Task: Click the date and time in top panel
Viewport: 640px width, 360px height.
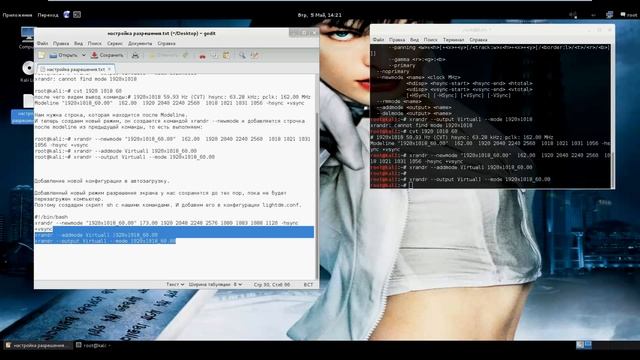Action: point(320,15)
